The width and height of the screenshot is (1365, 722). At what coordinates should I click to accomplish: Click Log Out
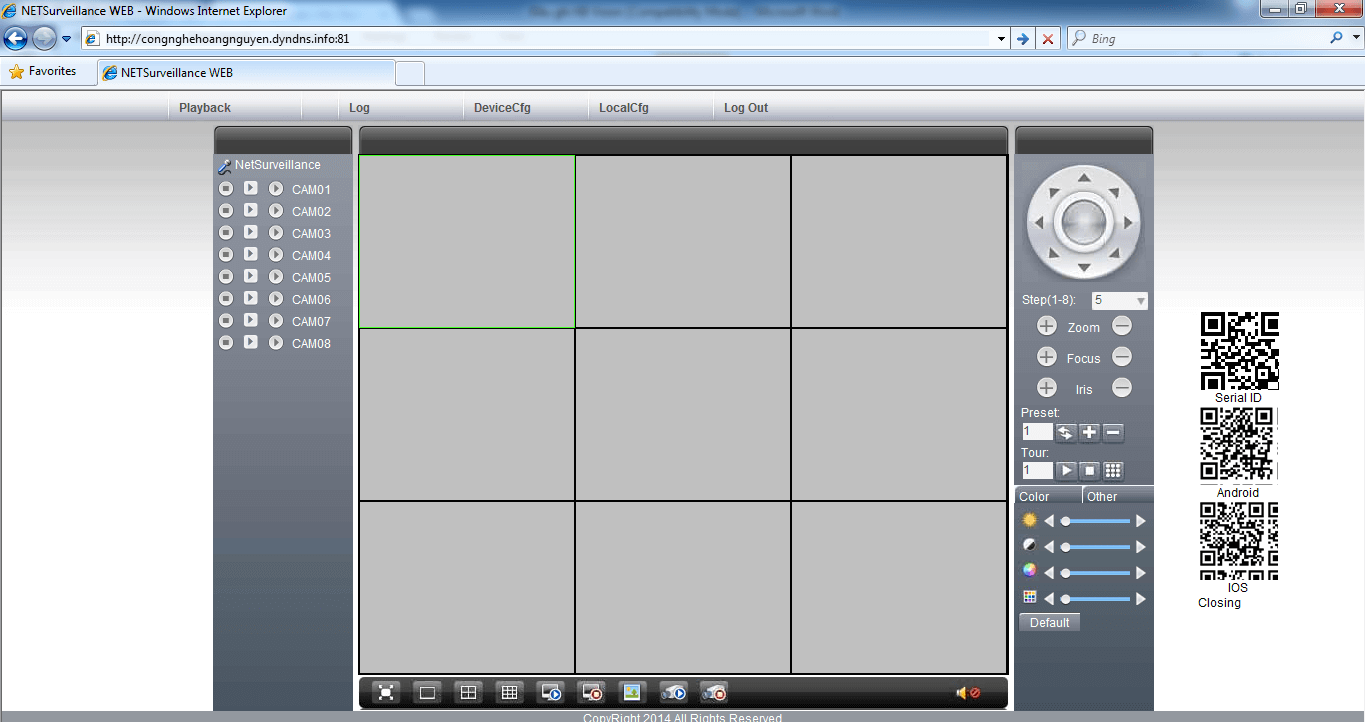tap(746, 108)
